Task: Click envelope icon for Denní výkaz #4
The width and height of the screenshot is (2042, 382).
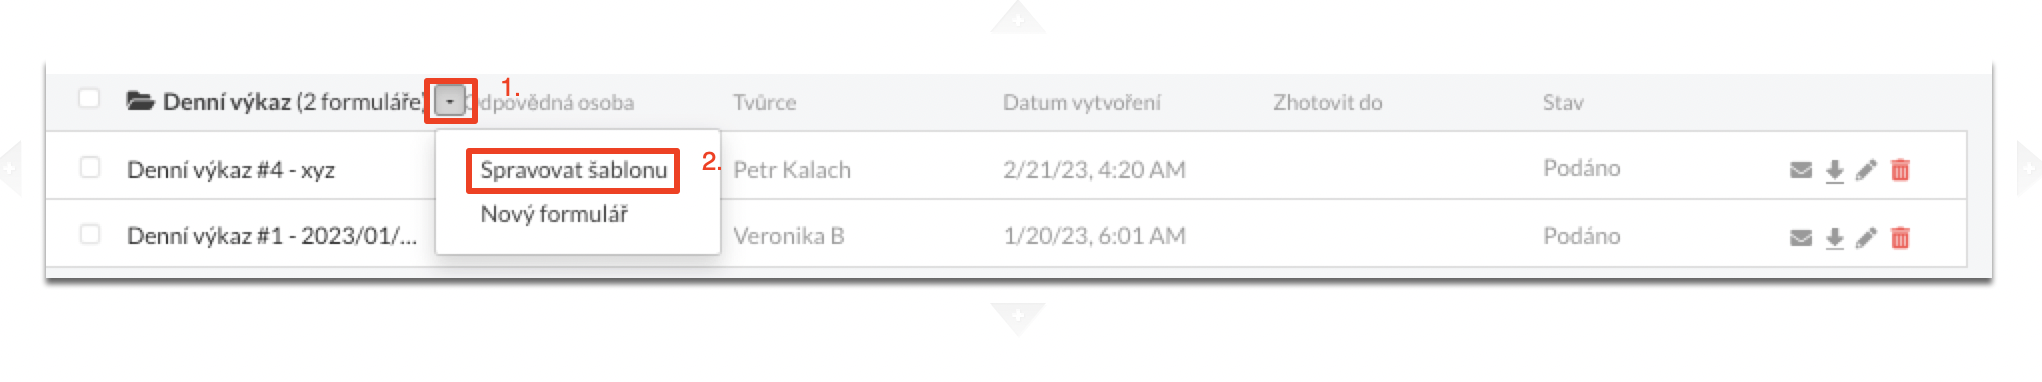Action: (x=1800, y=170)
